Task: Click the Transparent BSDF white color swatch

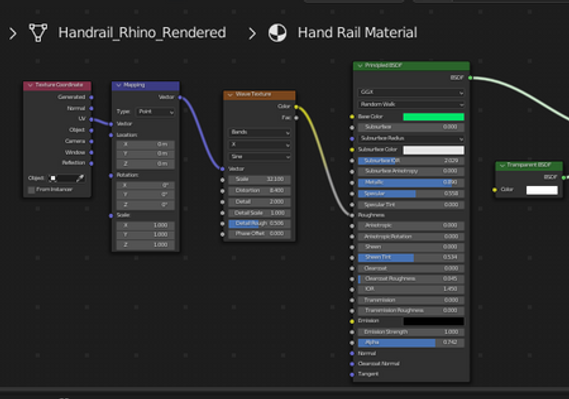Action: tap(542, 190)
